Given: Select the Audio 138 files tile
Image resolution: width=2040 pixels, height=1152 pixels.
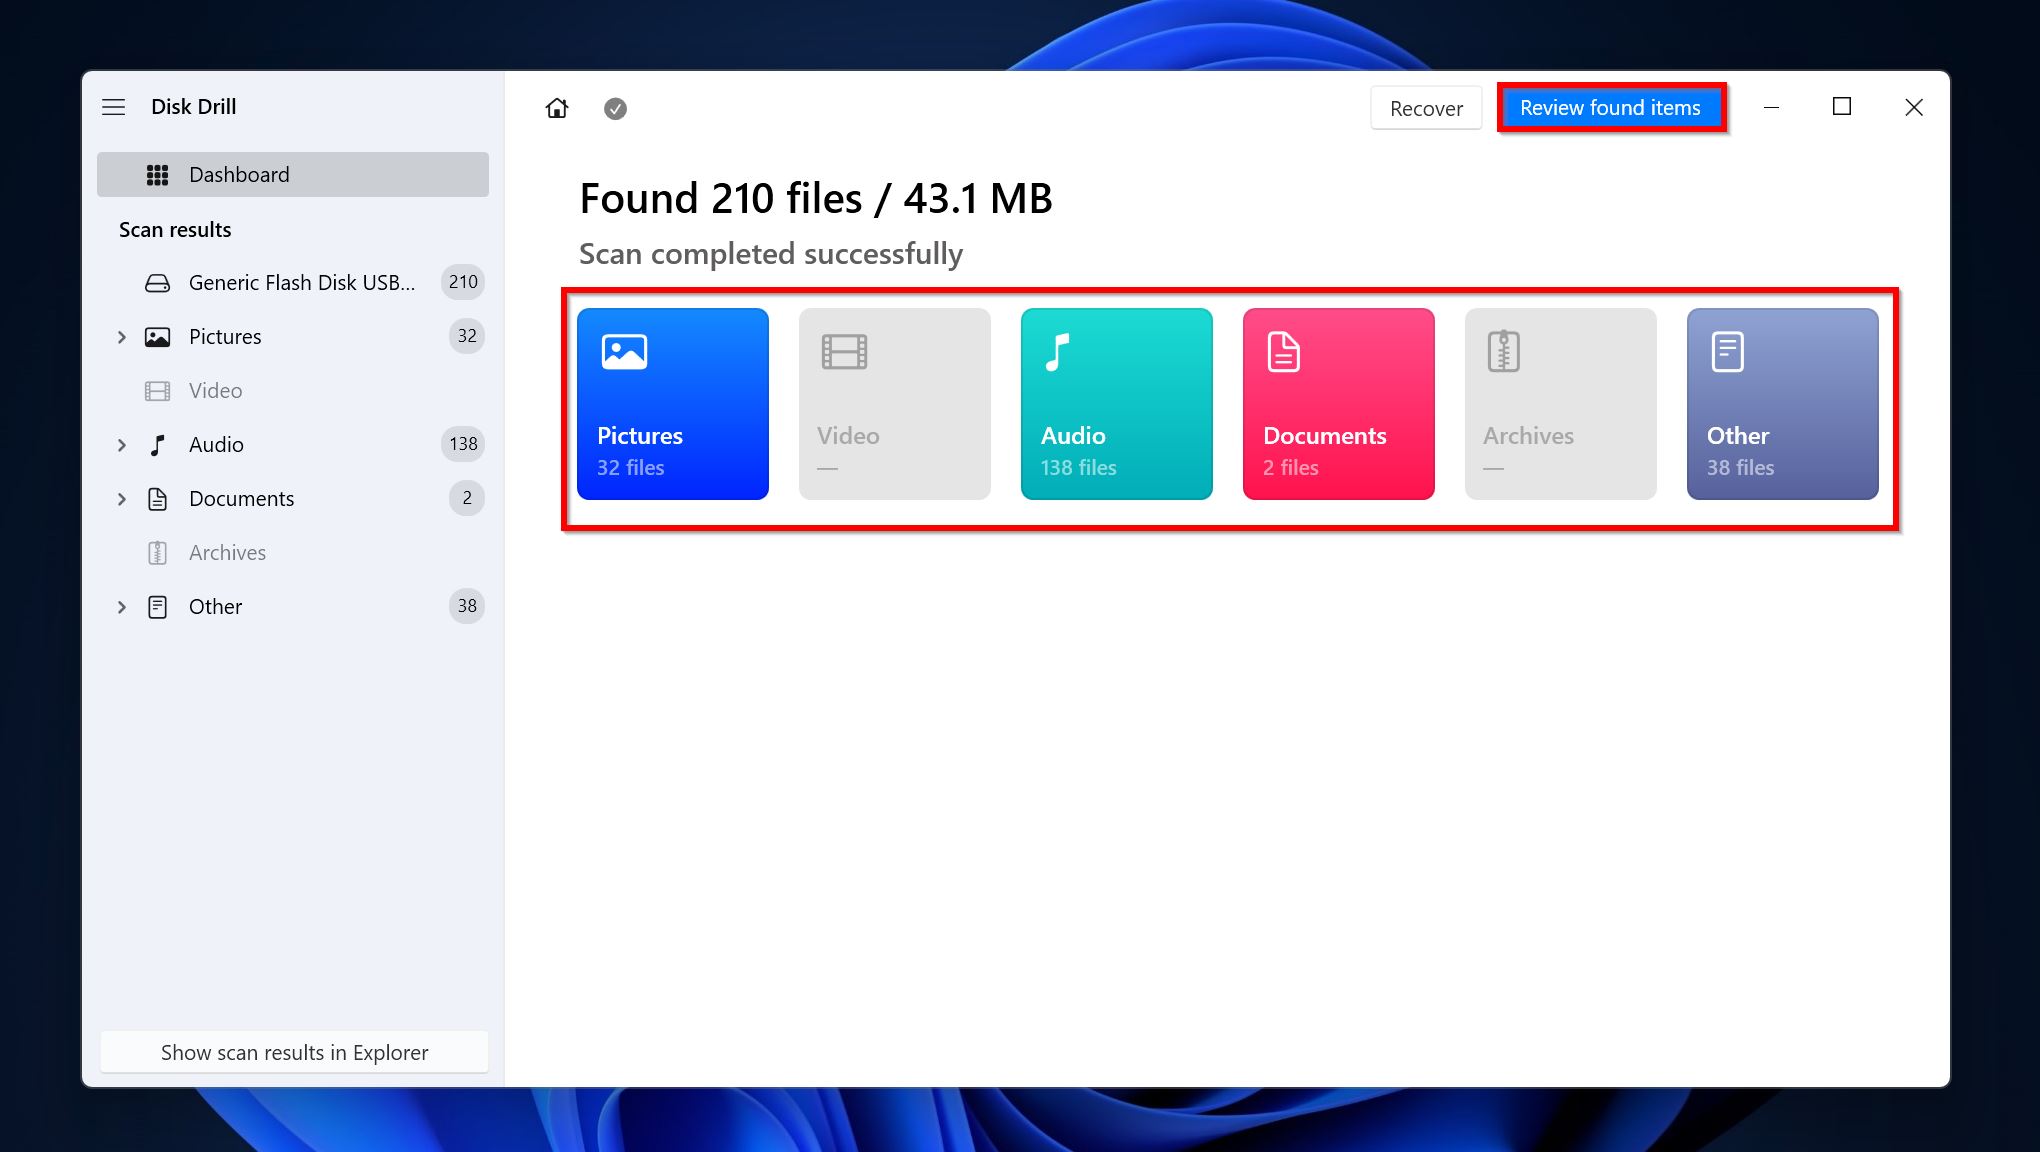Looking at the screenshot, I should (1117, 402).
